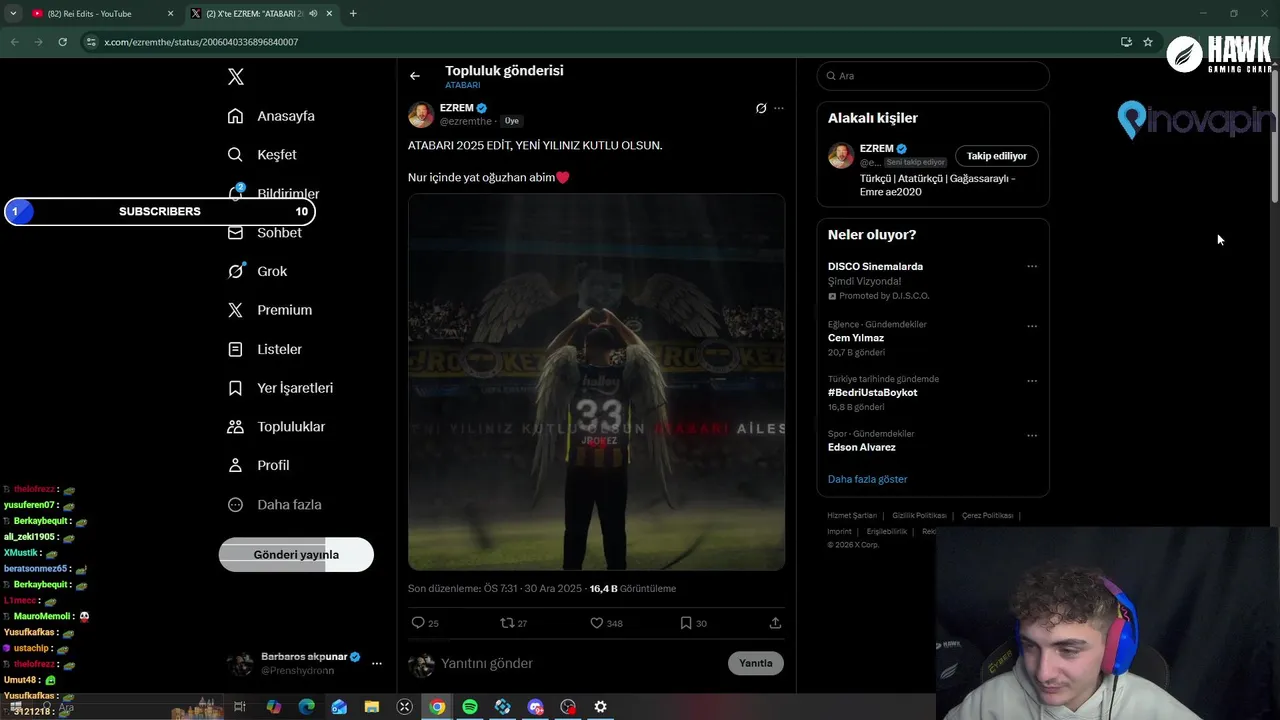
Task: Open Bildirimler notifications
Action: (x=274, y=193)
